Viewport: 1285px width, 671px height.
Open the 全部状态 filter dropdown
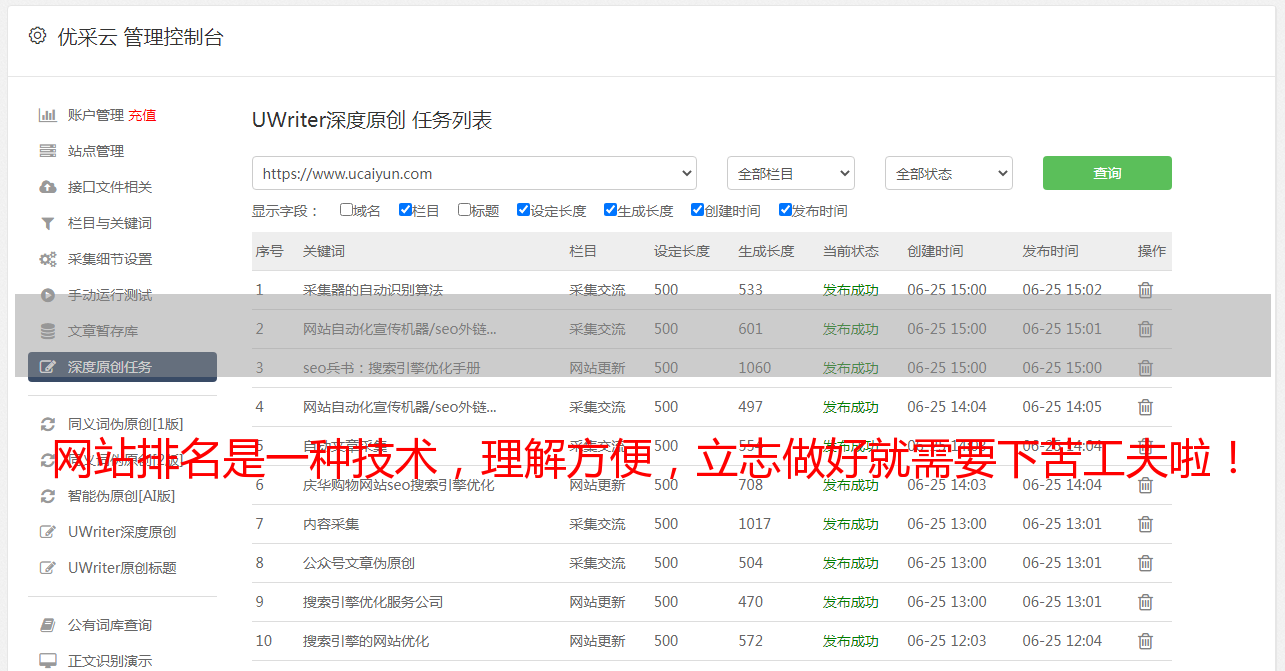948,173
